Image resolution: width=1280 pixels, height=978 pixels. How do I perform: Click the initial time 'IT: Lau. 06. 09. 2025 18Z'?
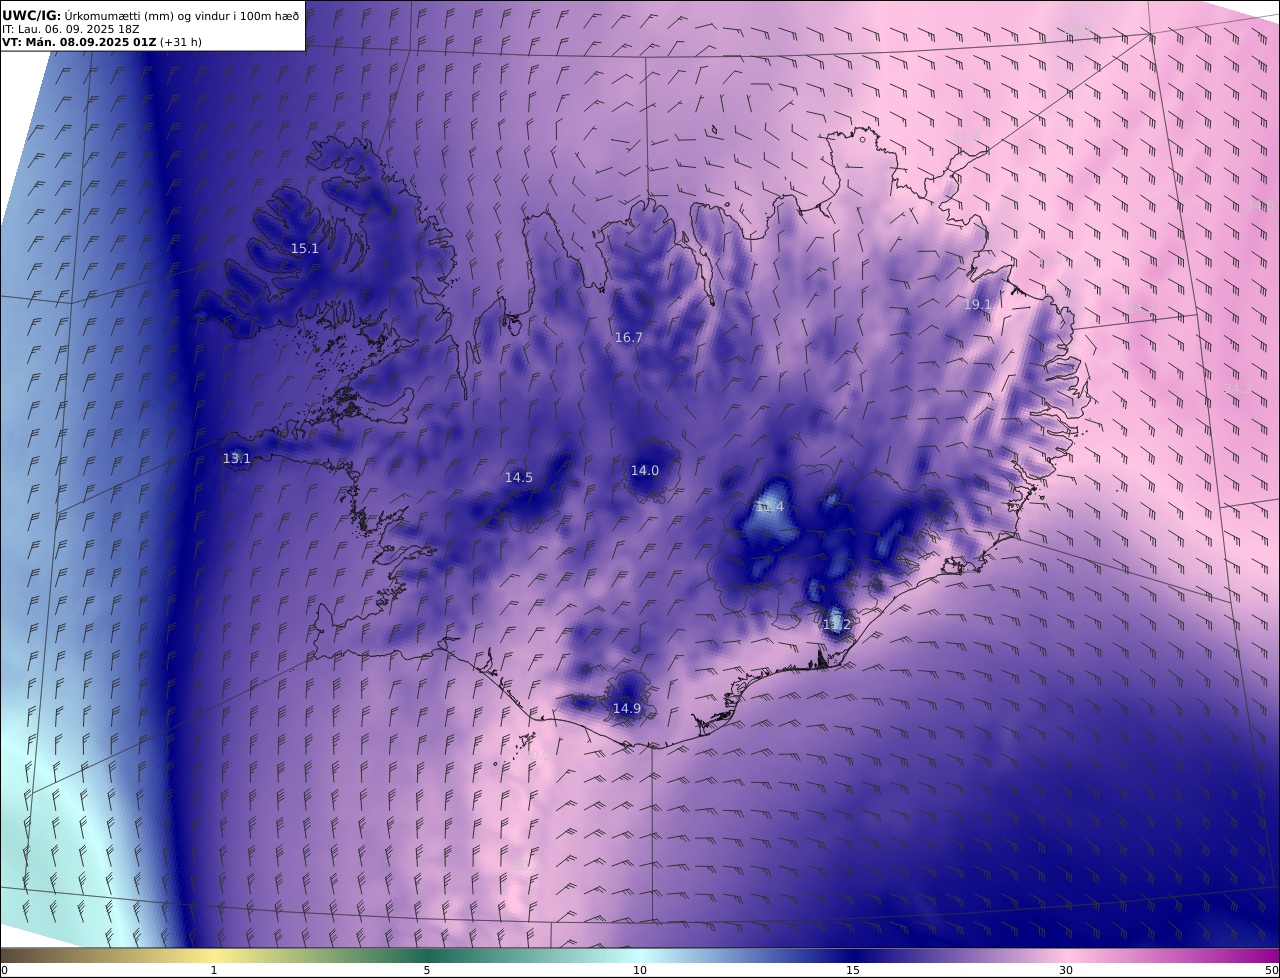click(x=70, y=29)
